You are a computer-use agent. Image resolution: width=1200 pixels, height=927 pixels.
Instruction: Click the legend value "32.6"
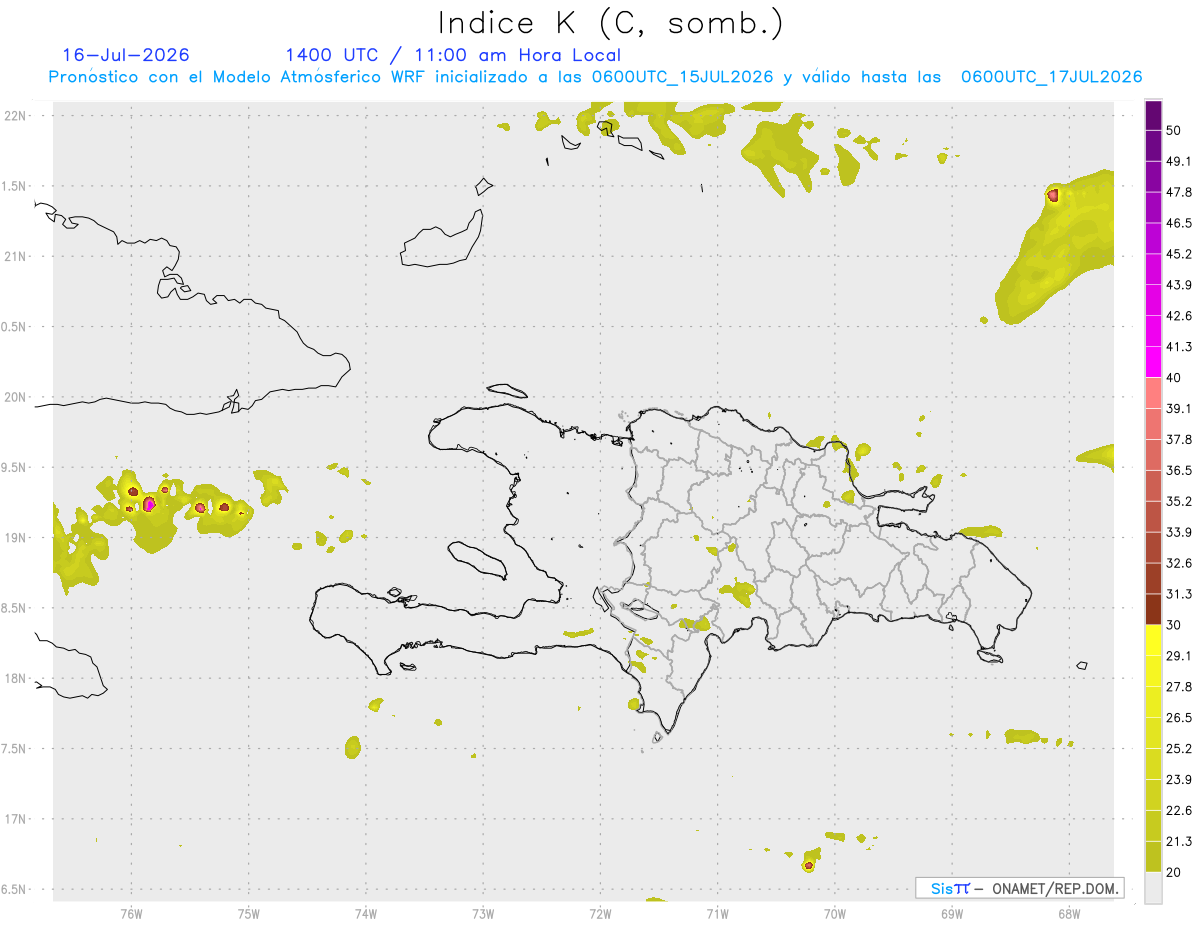[x=1179, y=562]
